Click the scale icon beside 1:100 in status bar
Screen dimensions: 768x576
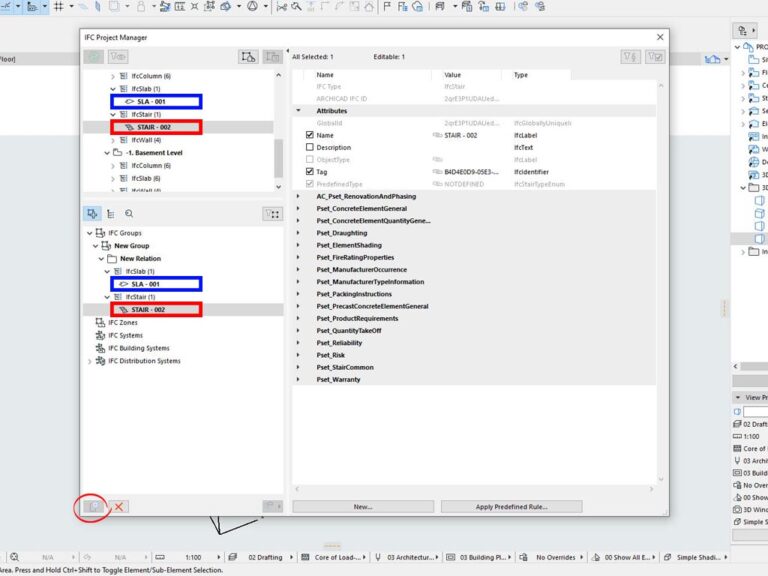160,557
